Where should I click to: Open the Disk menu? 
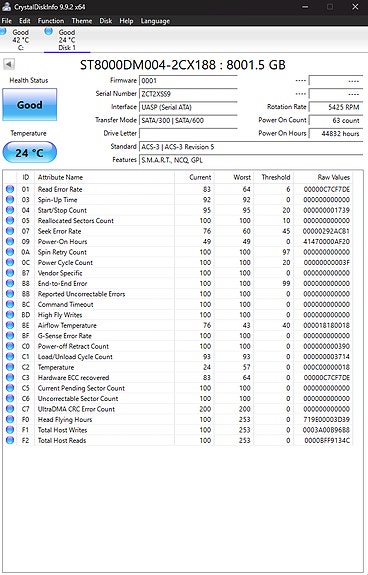106,21
